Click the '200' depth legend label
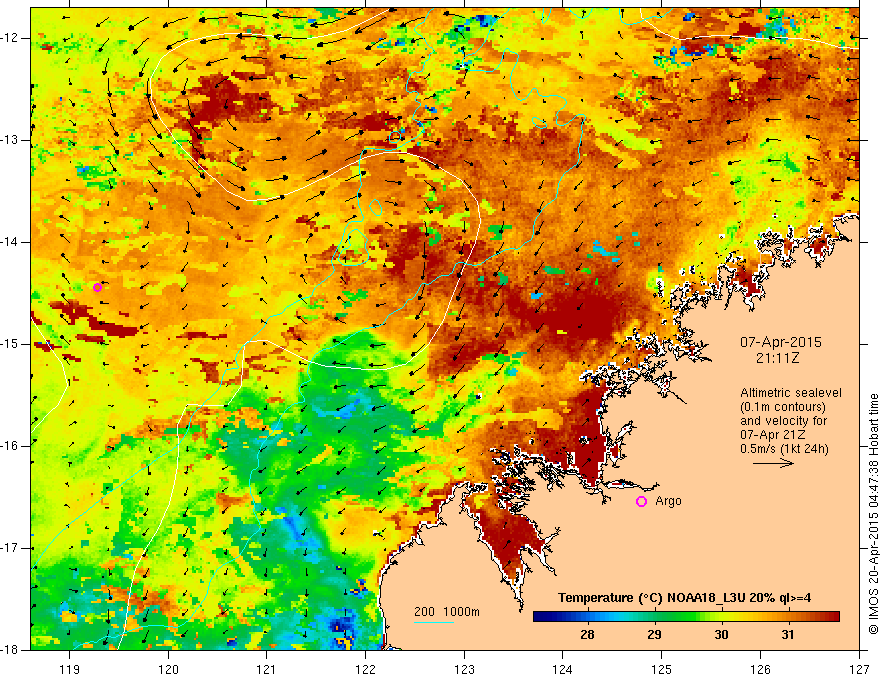This screenshot has height=680, width=880. pos(424,612)
